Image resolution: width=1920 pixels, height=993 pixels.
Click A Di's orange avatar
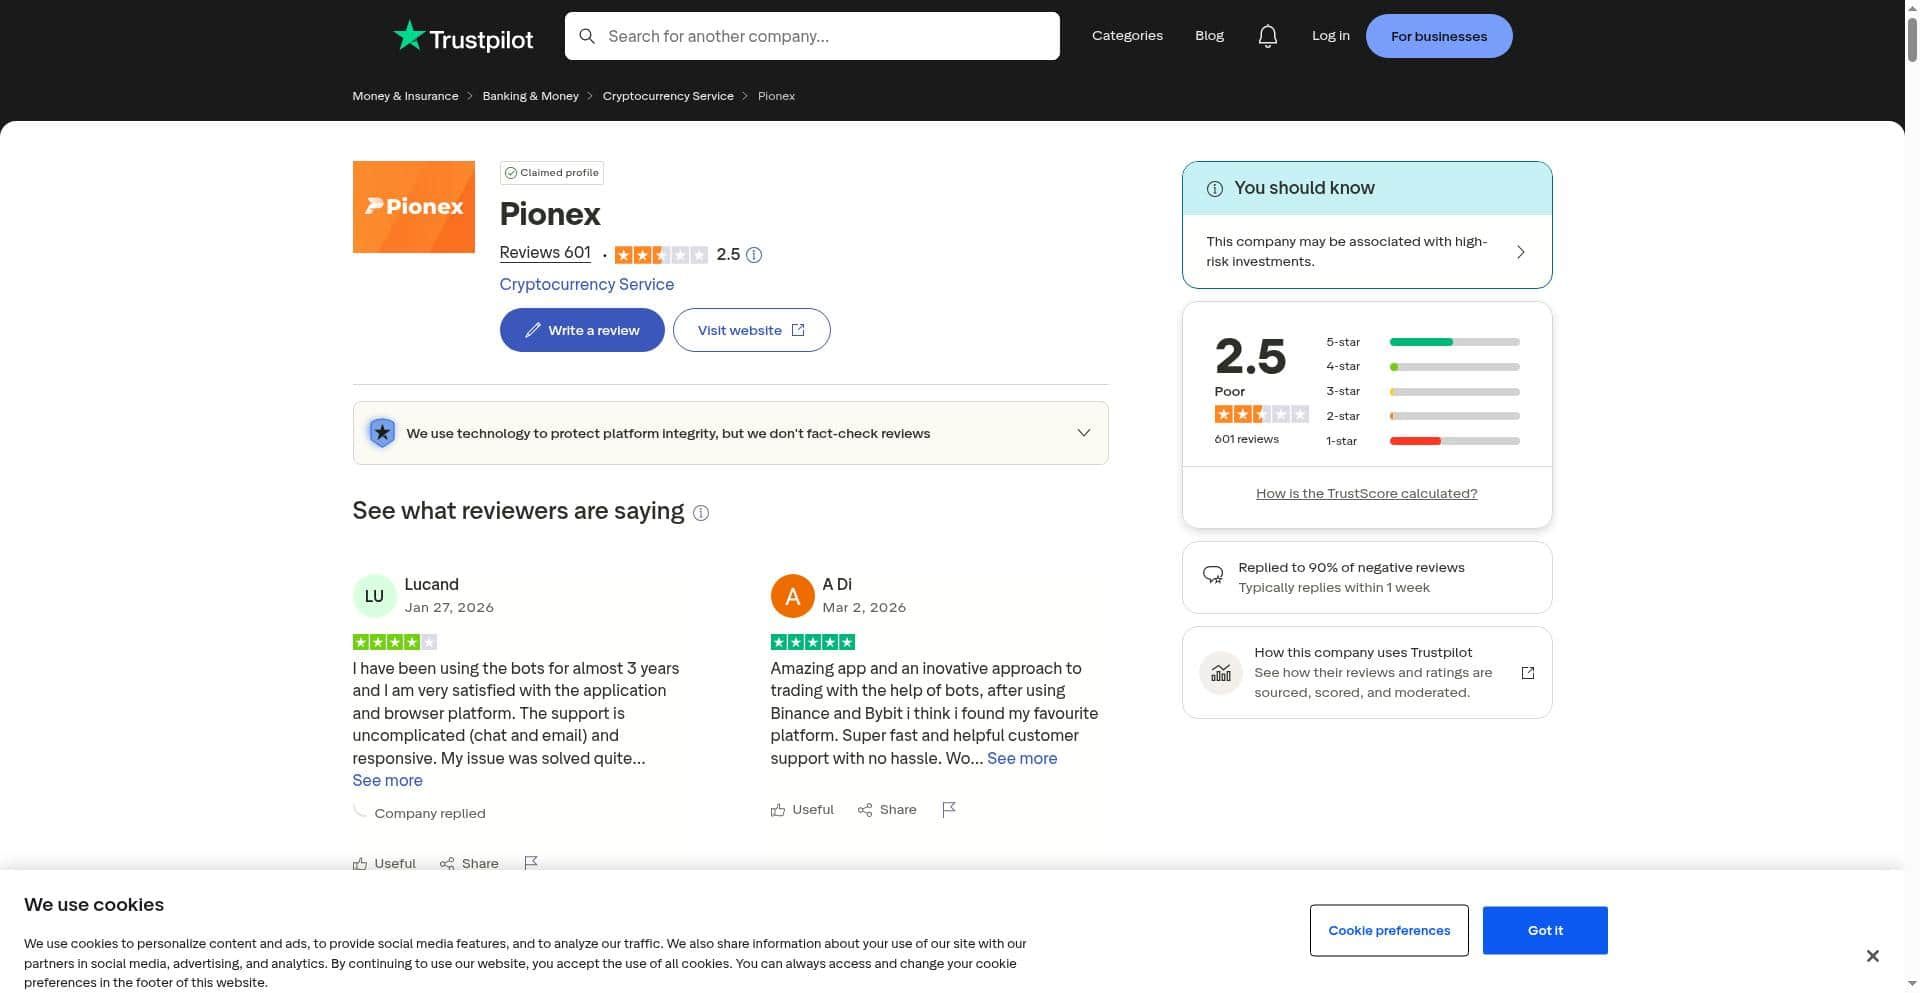click(792, 596)
